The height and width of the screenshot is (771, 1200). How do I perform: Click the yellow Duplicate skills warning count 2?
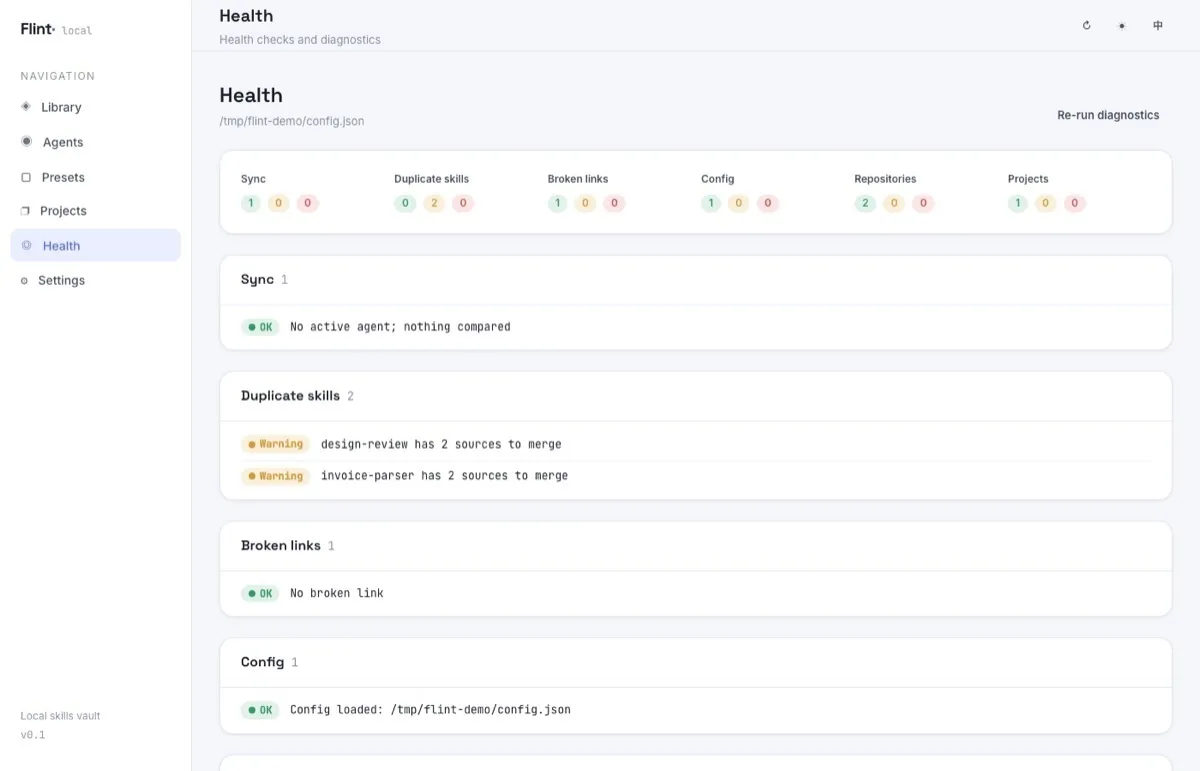[434, 203]
